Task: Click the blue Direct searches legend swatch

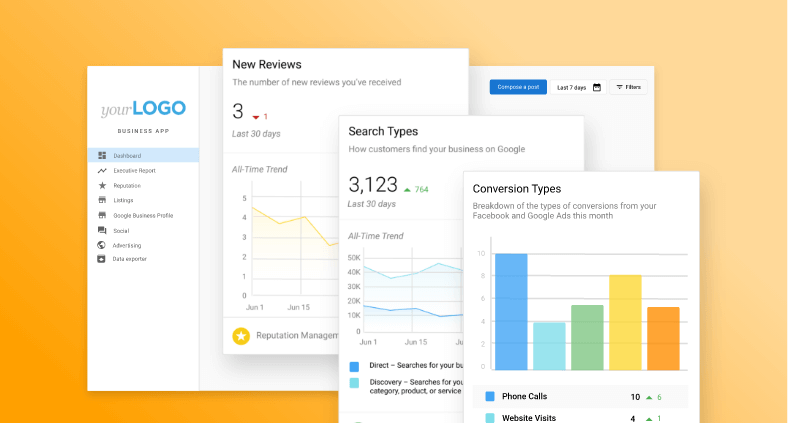Action: pos(355,366)
